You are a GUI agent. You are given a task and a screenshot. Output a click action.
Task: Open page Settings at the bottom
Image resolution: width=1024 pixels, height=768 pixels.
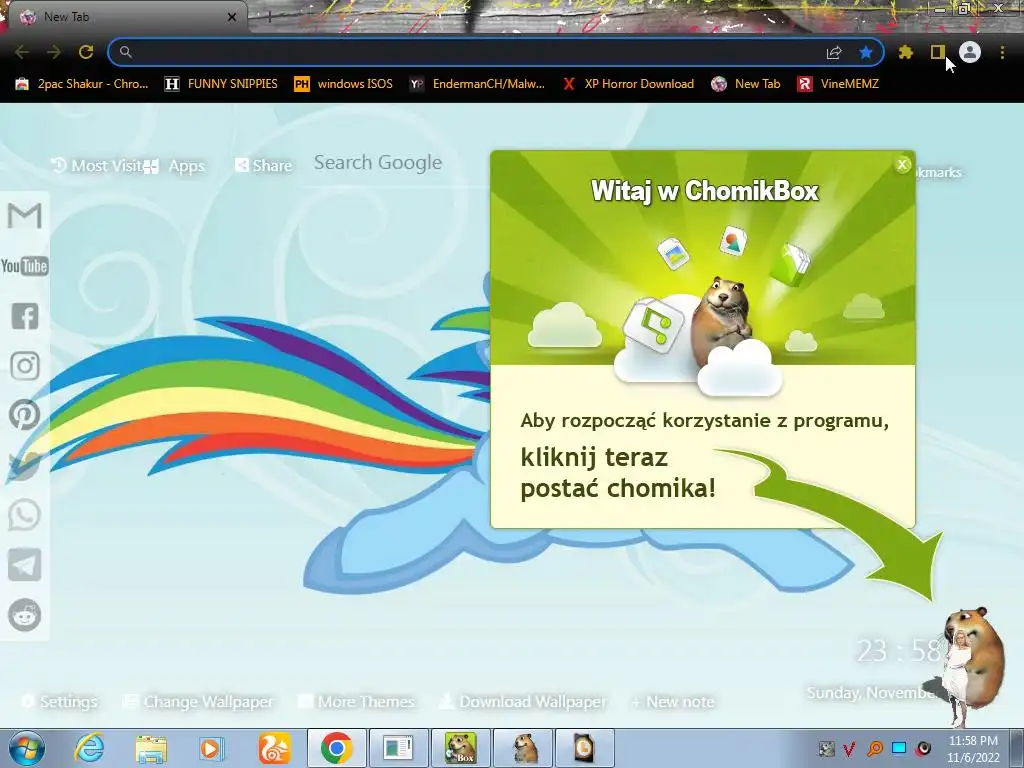point(60,701)
